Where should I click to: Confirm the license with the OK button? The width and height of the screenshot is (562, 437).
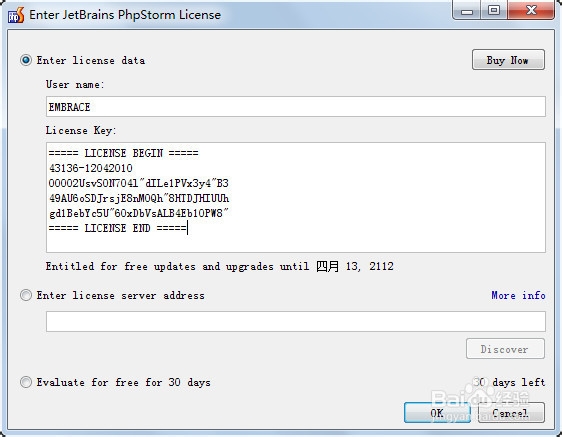(x=437, y=413)
